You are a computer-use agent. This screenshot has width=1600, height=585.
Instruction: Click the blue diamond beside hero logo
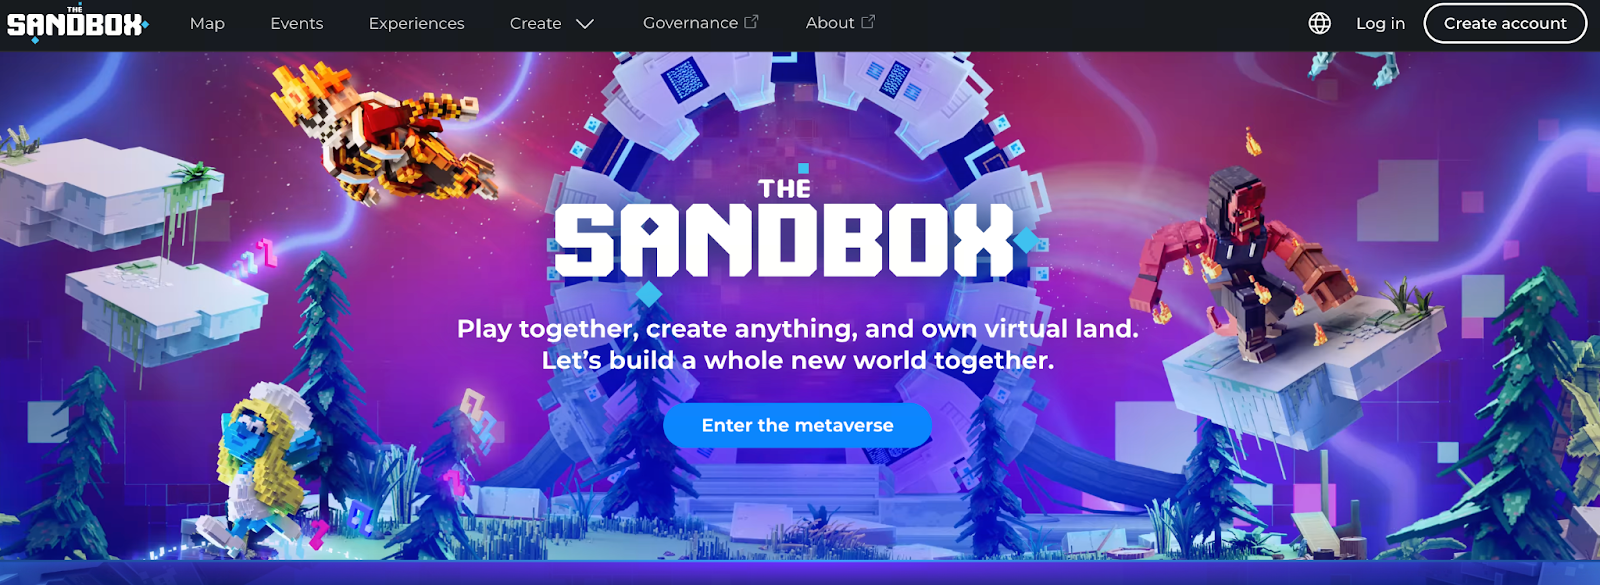[1025, 241]
